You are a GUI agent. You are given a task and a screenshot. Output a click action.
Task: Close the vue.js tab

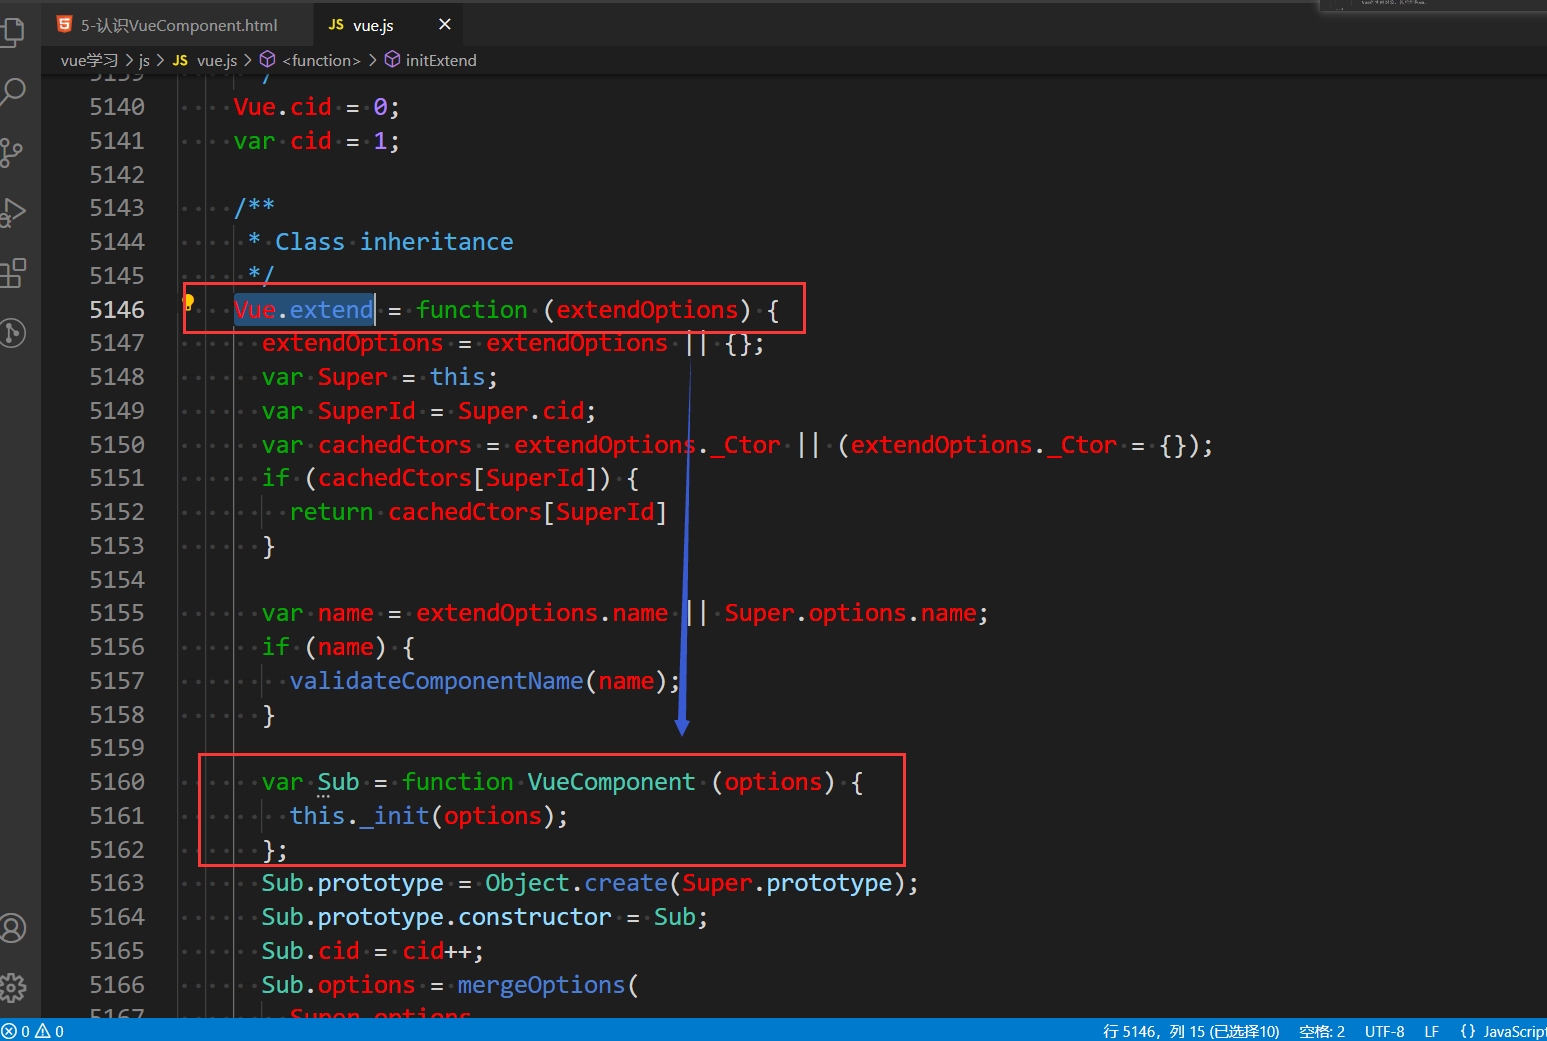(x=445, y=24)
